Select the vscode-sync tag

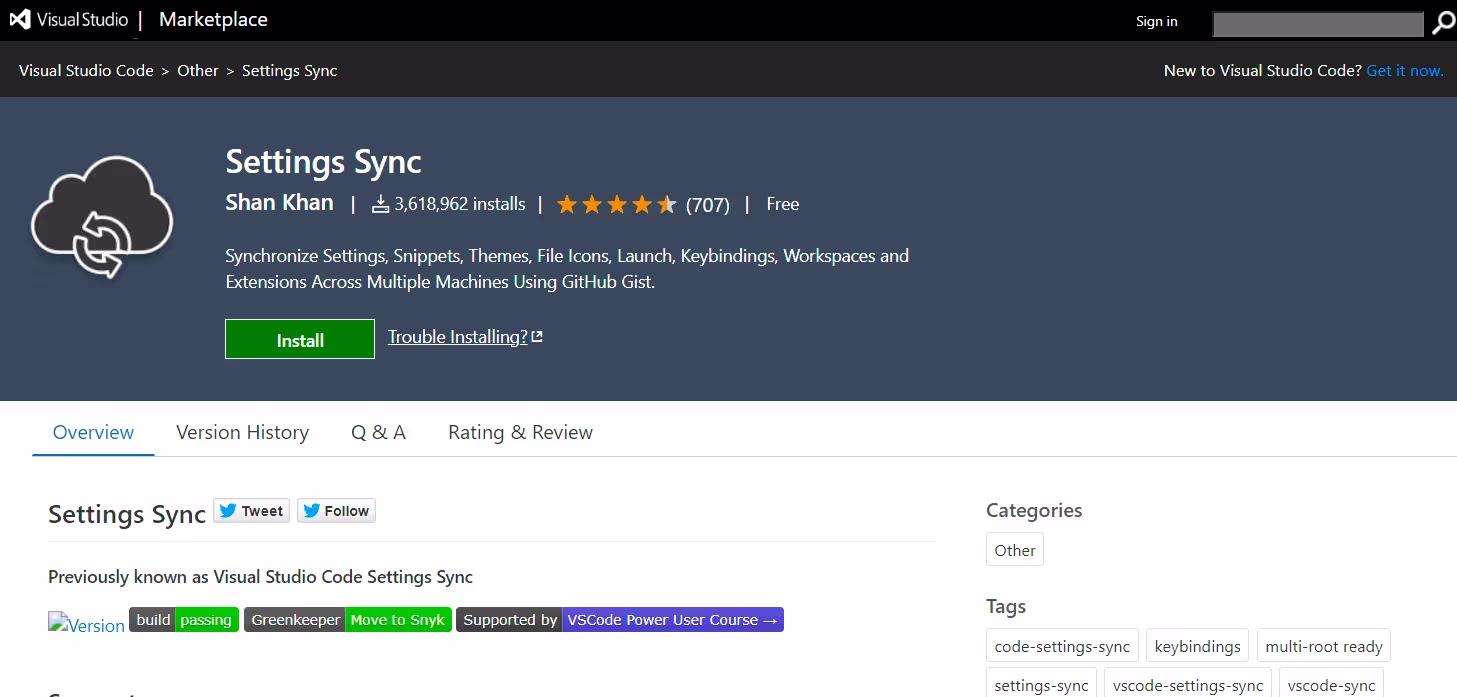tap(1331, 685)
